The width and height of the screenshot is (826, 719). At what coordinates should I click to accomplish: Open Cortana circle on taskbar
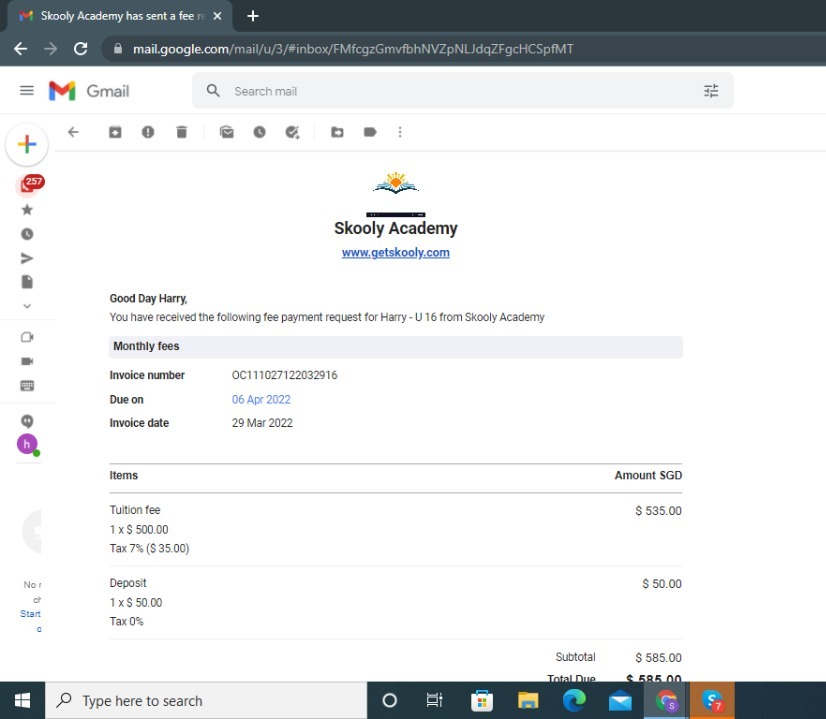pyautogui.click(x=389, y=701)
